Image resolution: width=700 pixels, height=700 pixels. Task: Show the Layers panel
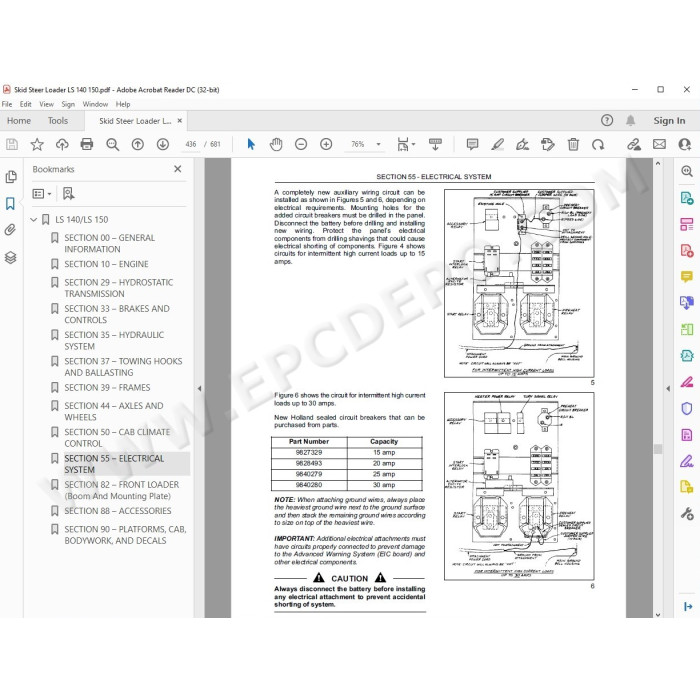(x=11, y=258)
